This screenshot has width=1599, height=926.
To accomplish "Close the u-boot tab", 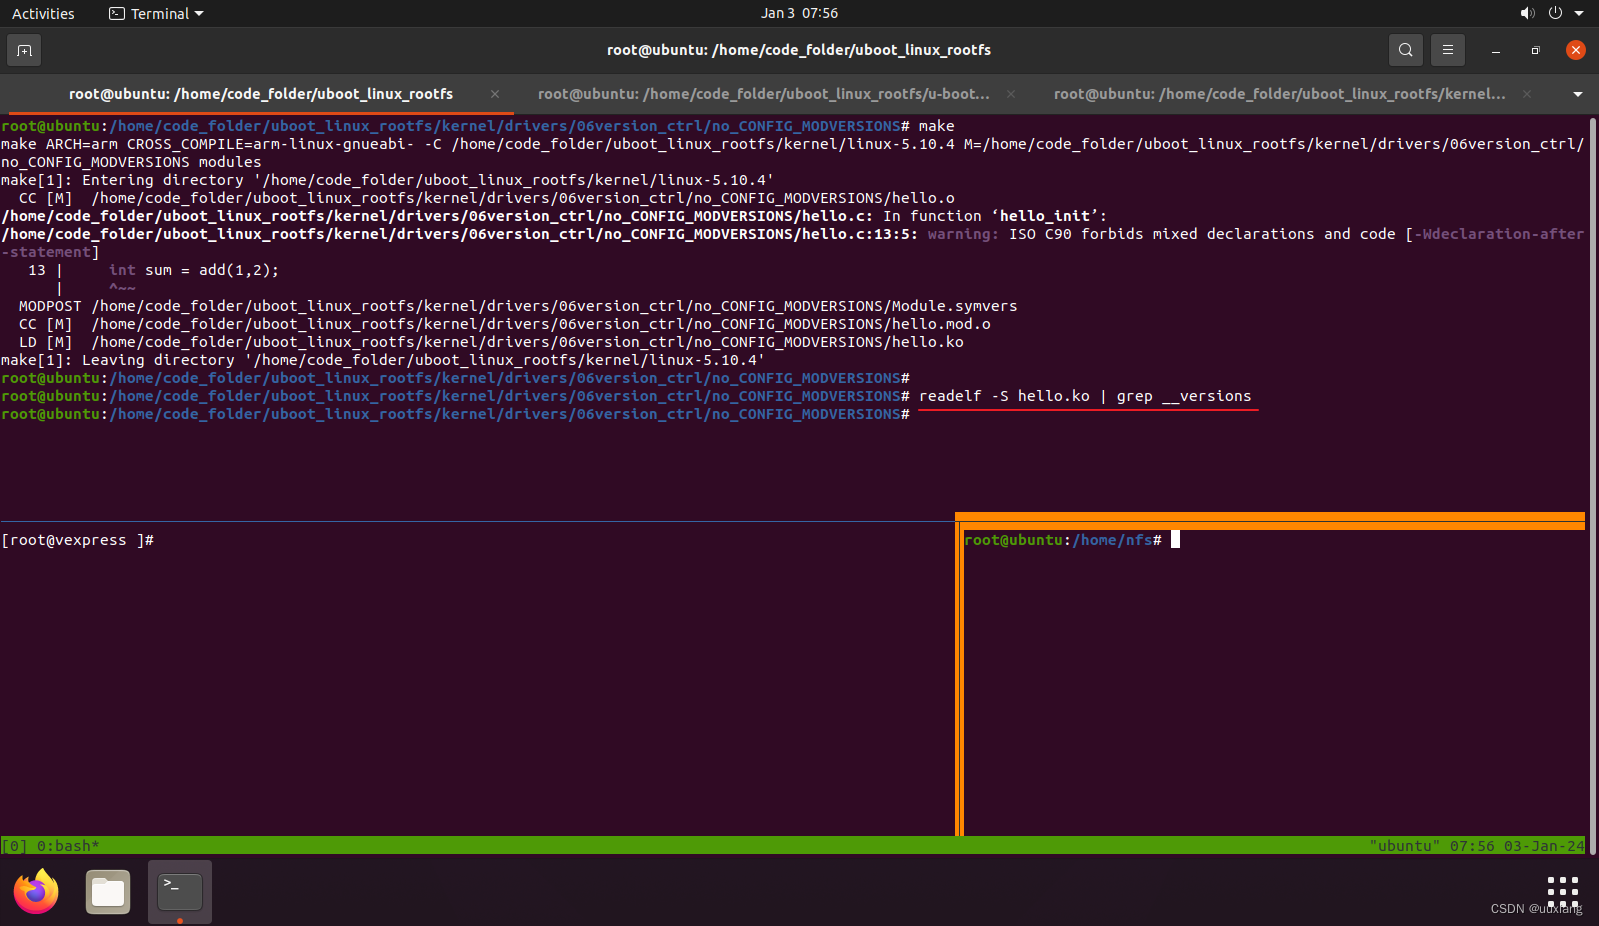I will coord(1011,94).
